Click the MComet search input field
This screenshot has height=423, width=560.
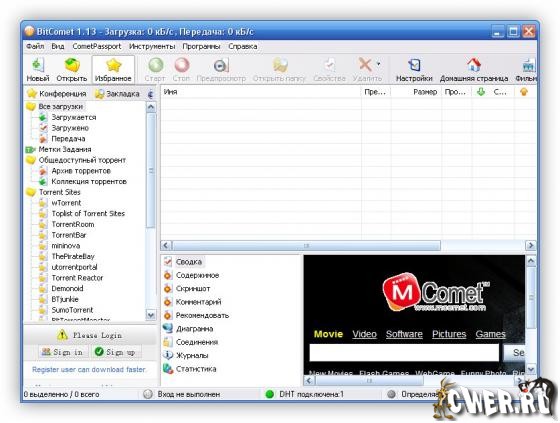coord(404,353)
